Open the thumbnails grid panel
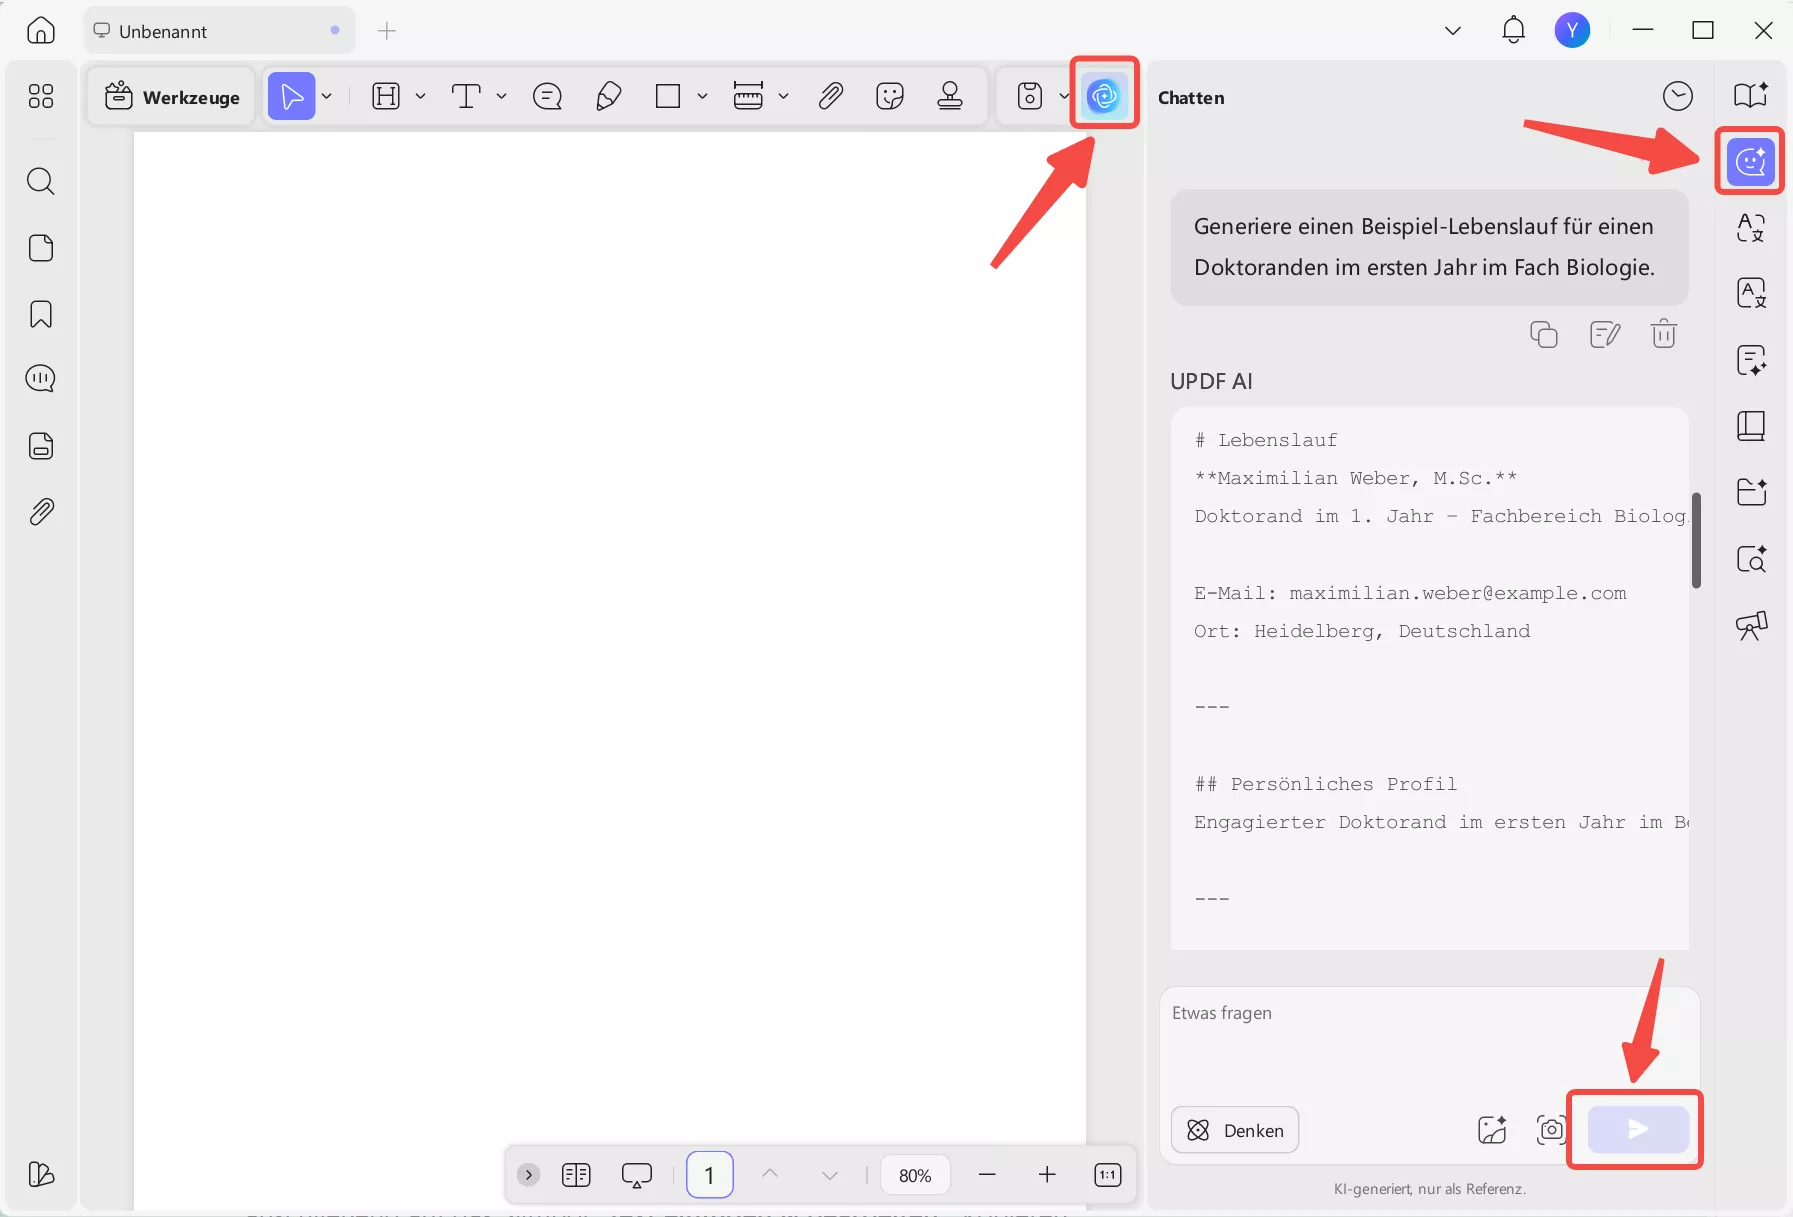 tap(41, 96)
